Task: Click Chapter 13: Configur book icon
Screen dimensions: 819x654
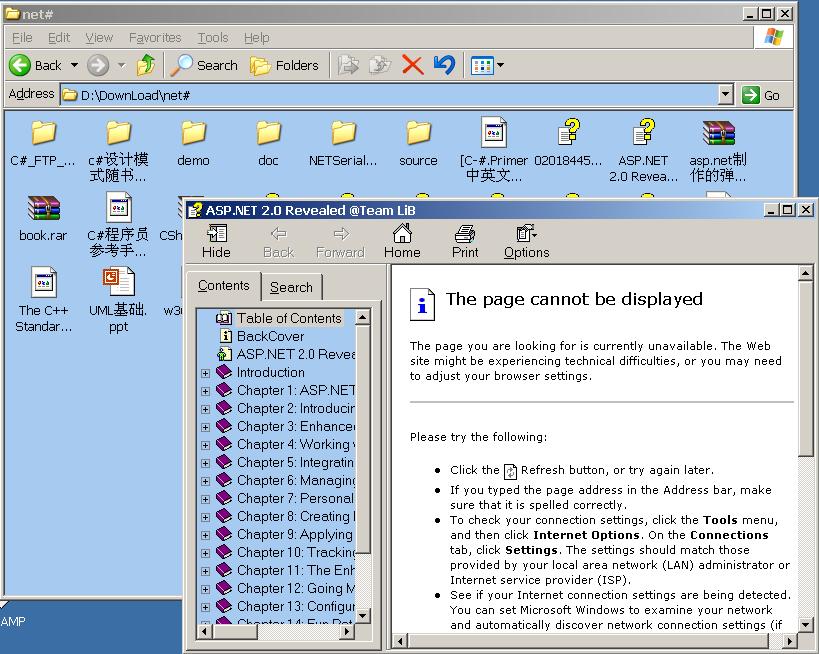Action: 224,605
